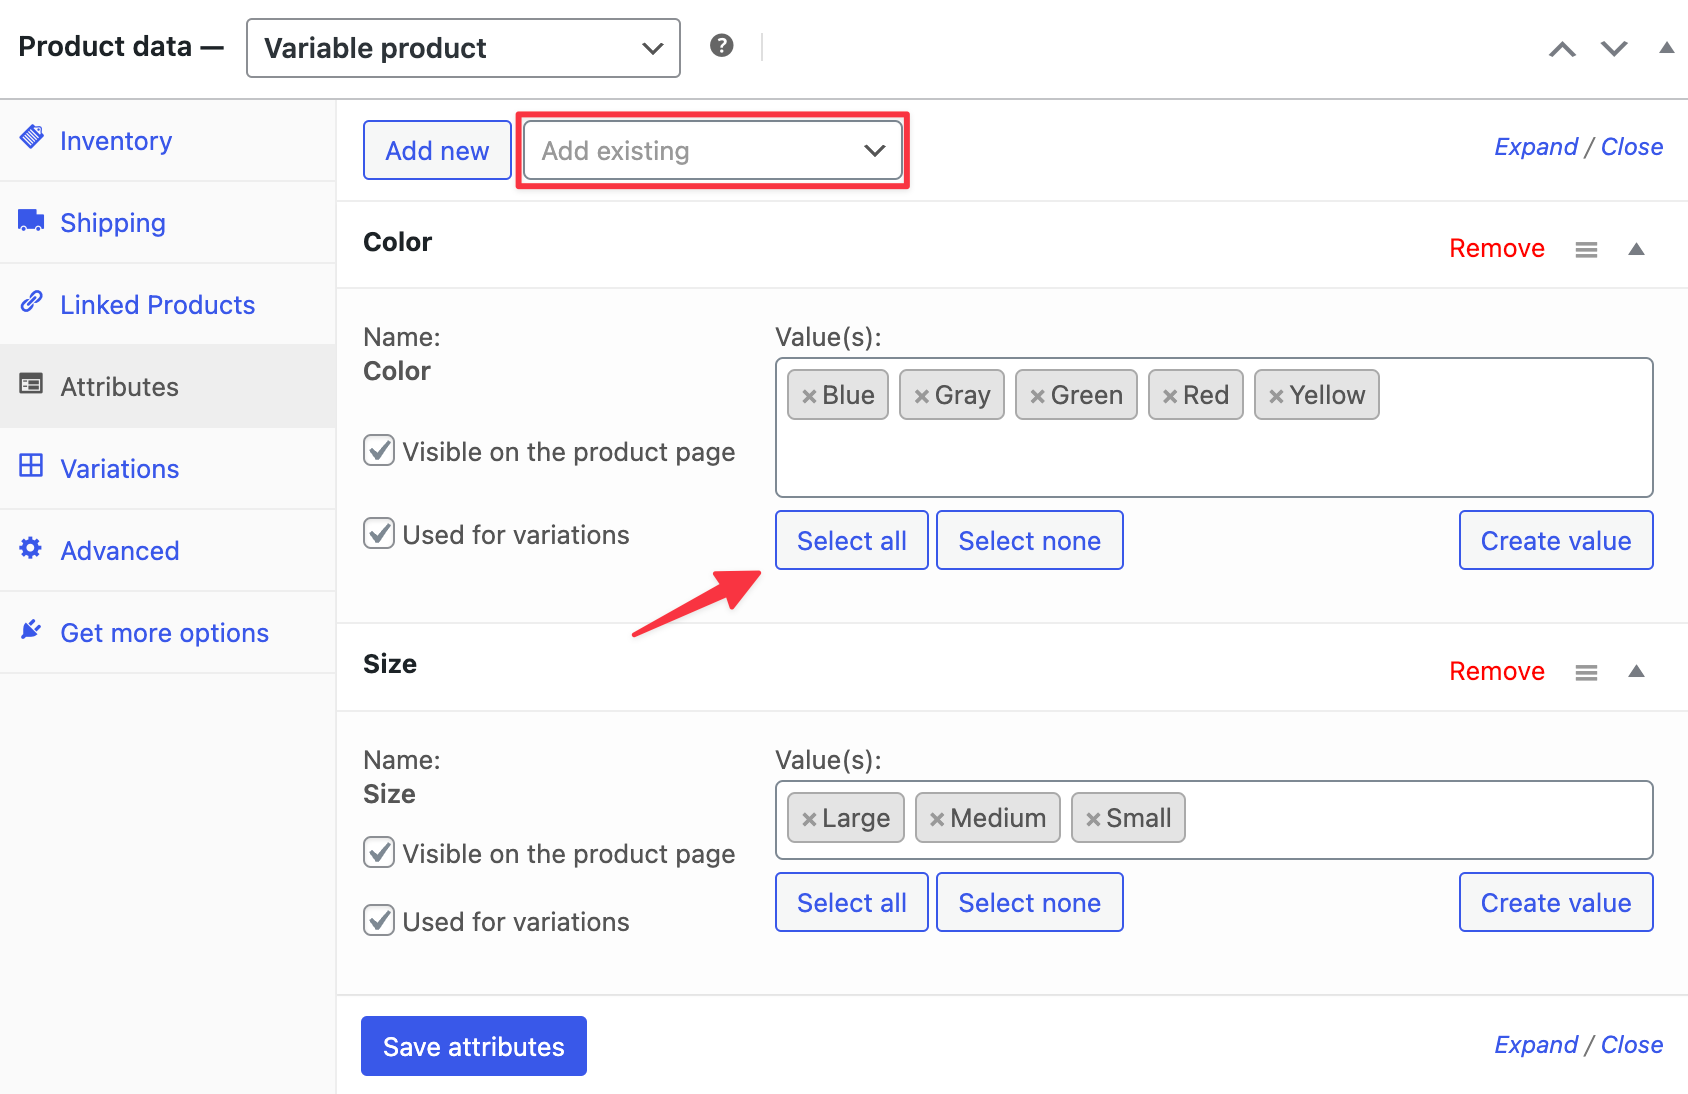Switch to the Attributes tab

point(119,386)
